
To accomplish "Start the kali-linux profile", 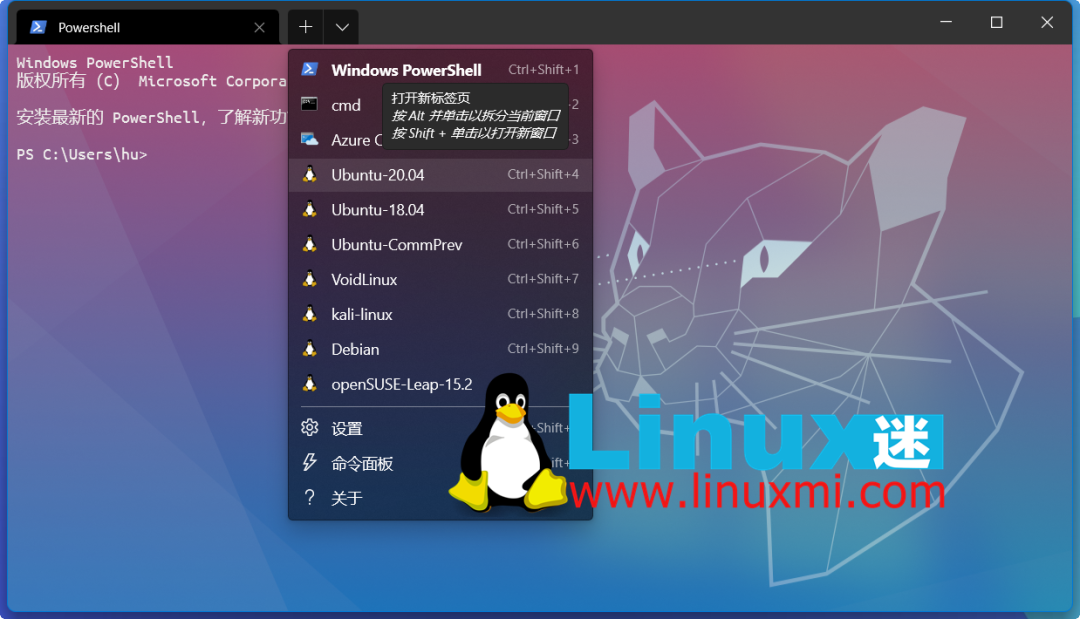I will pos(441,315).
